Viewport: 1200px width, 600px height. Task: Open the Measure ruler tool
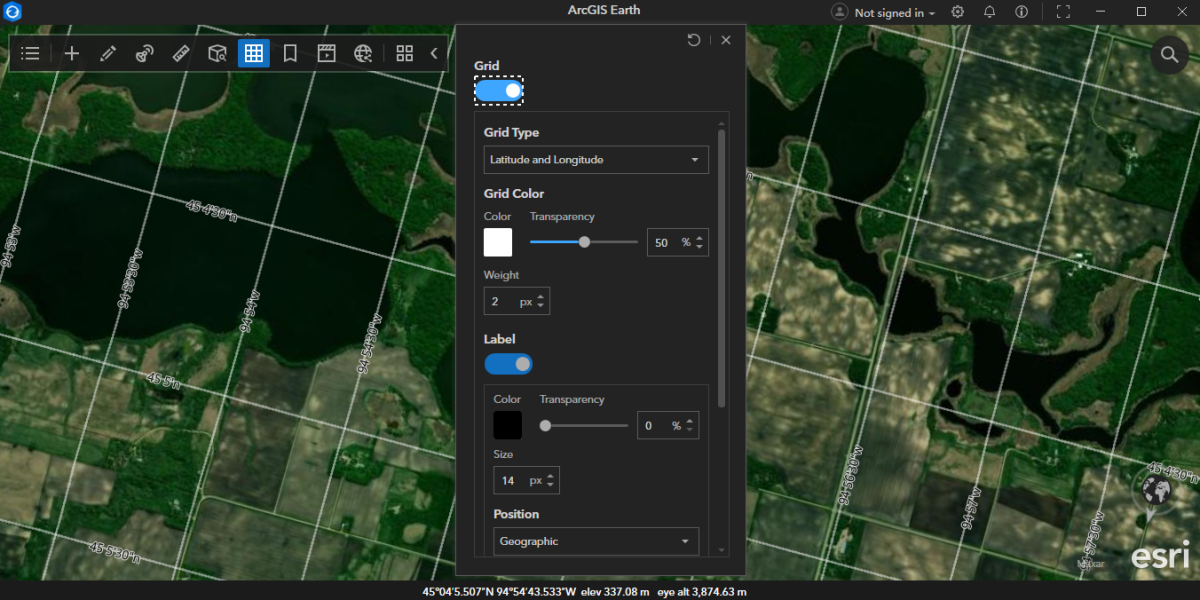[x=181, y=53]
